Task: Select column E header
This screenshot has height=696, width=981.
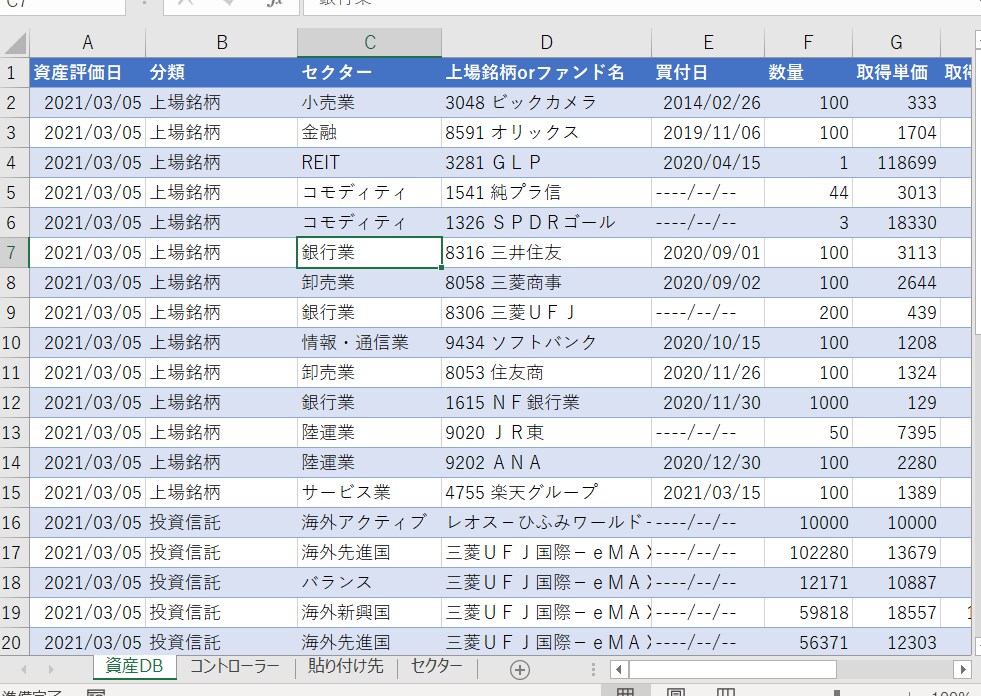Action: (x=708, y=43)
